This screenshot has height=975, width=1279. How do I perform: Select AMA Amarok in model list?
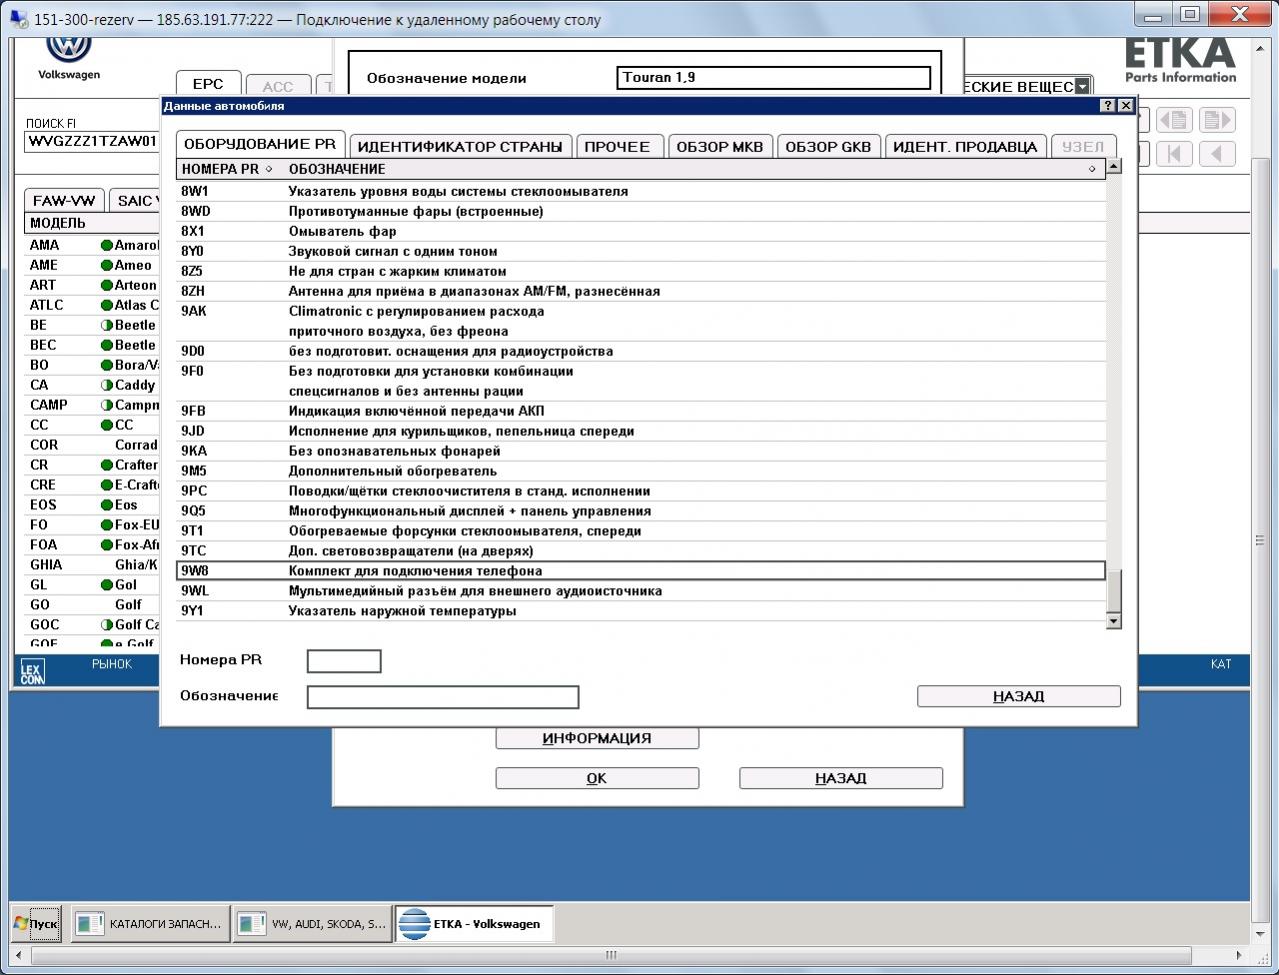tap(92, 245)
